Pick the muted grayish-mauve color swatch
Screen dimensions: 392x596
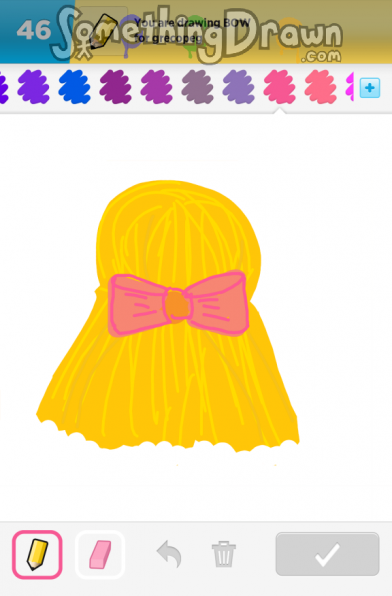[198, 87]
